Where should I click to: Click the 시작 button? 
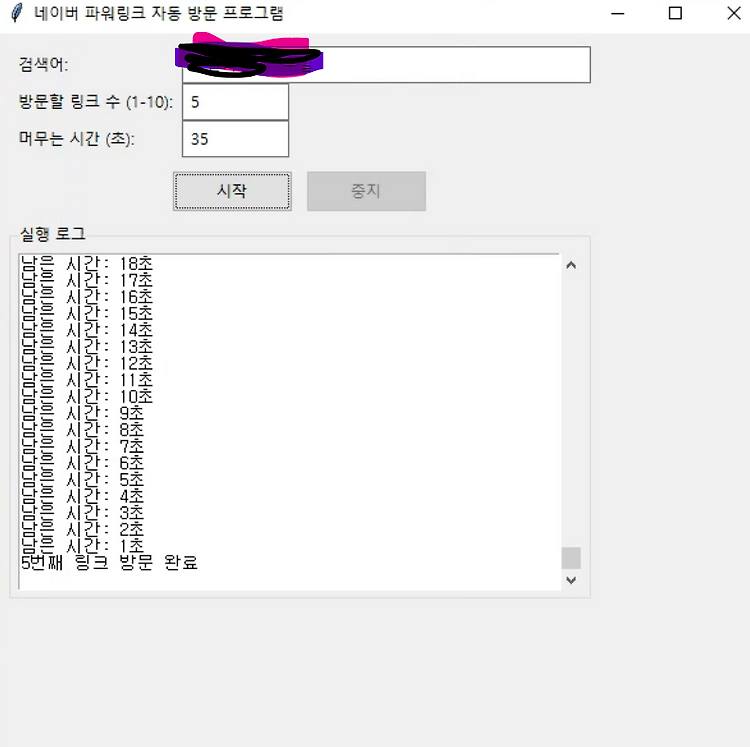click(232, 191)
